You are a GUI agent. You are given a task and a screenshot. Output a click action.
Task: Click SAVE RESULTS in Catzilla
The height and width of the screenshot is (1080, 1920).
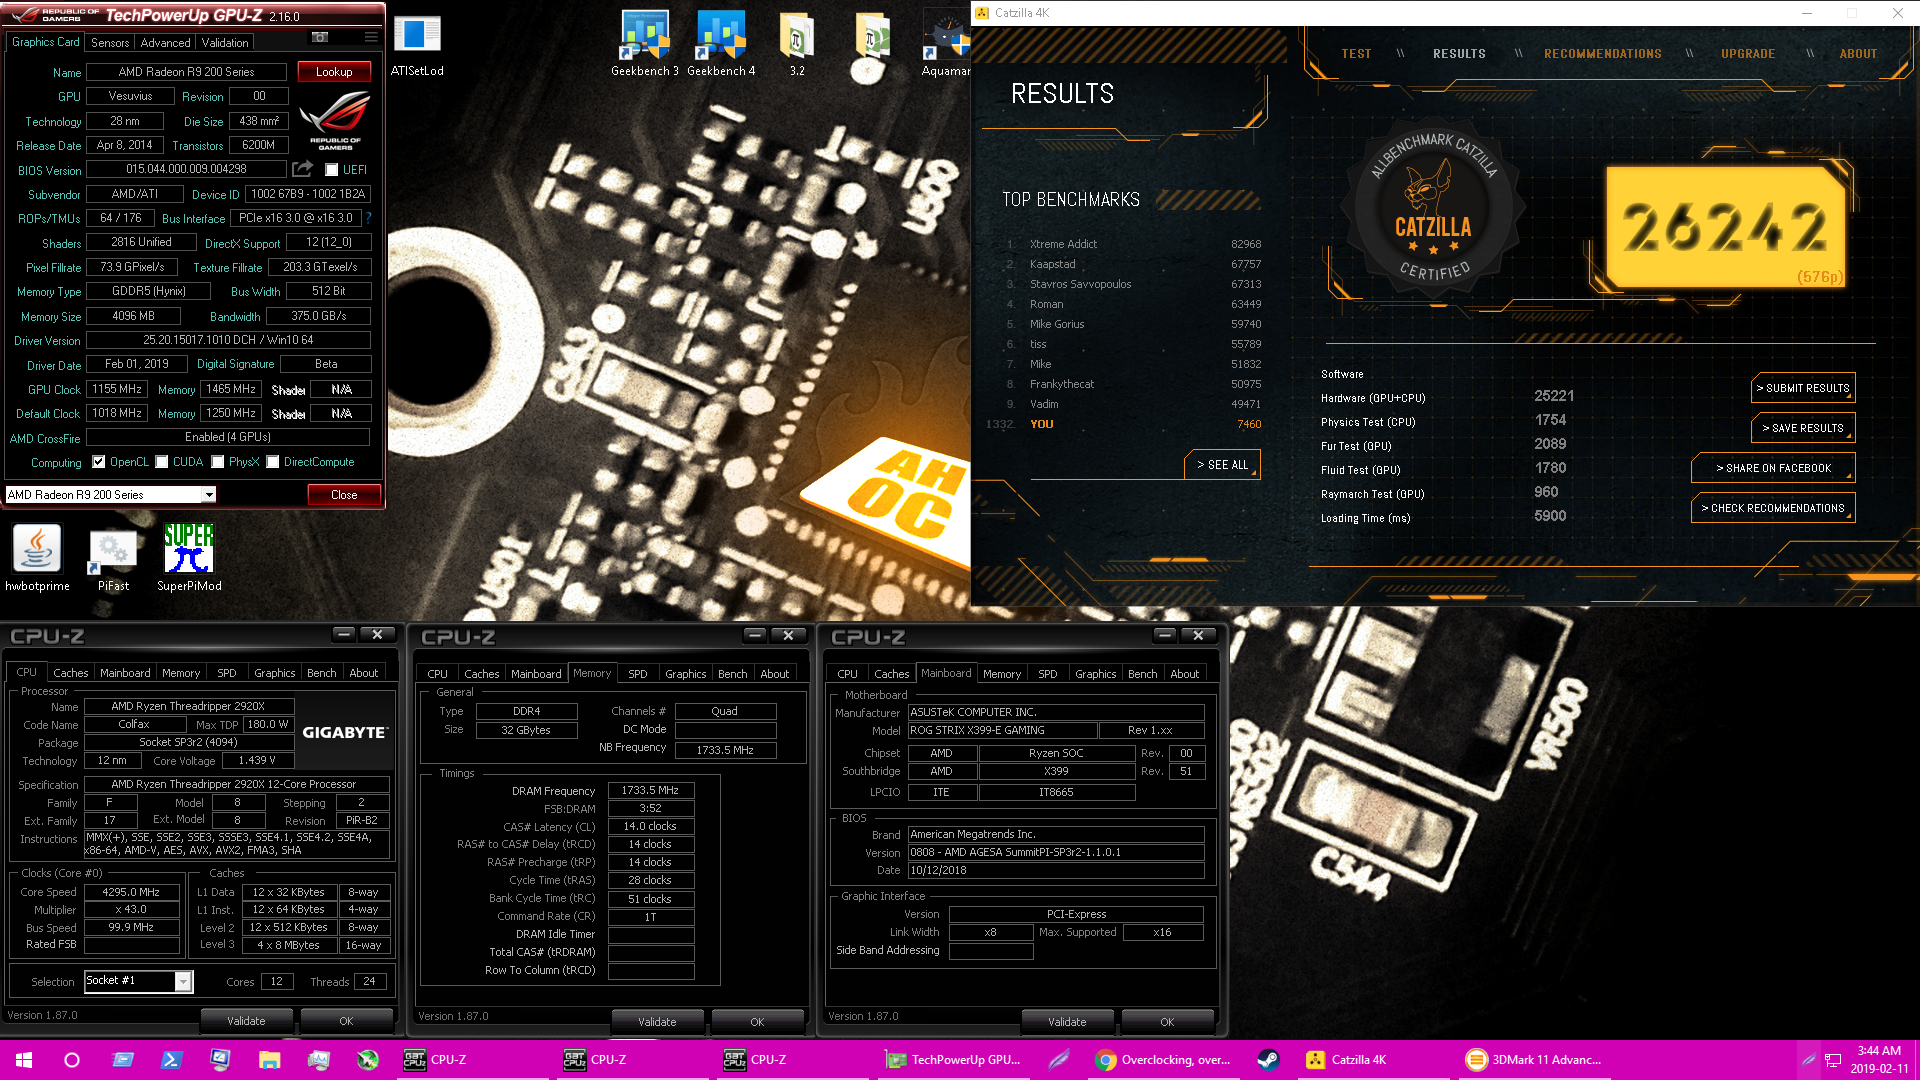1803,428
